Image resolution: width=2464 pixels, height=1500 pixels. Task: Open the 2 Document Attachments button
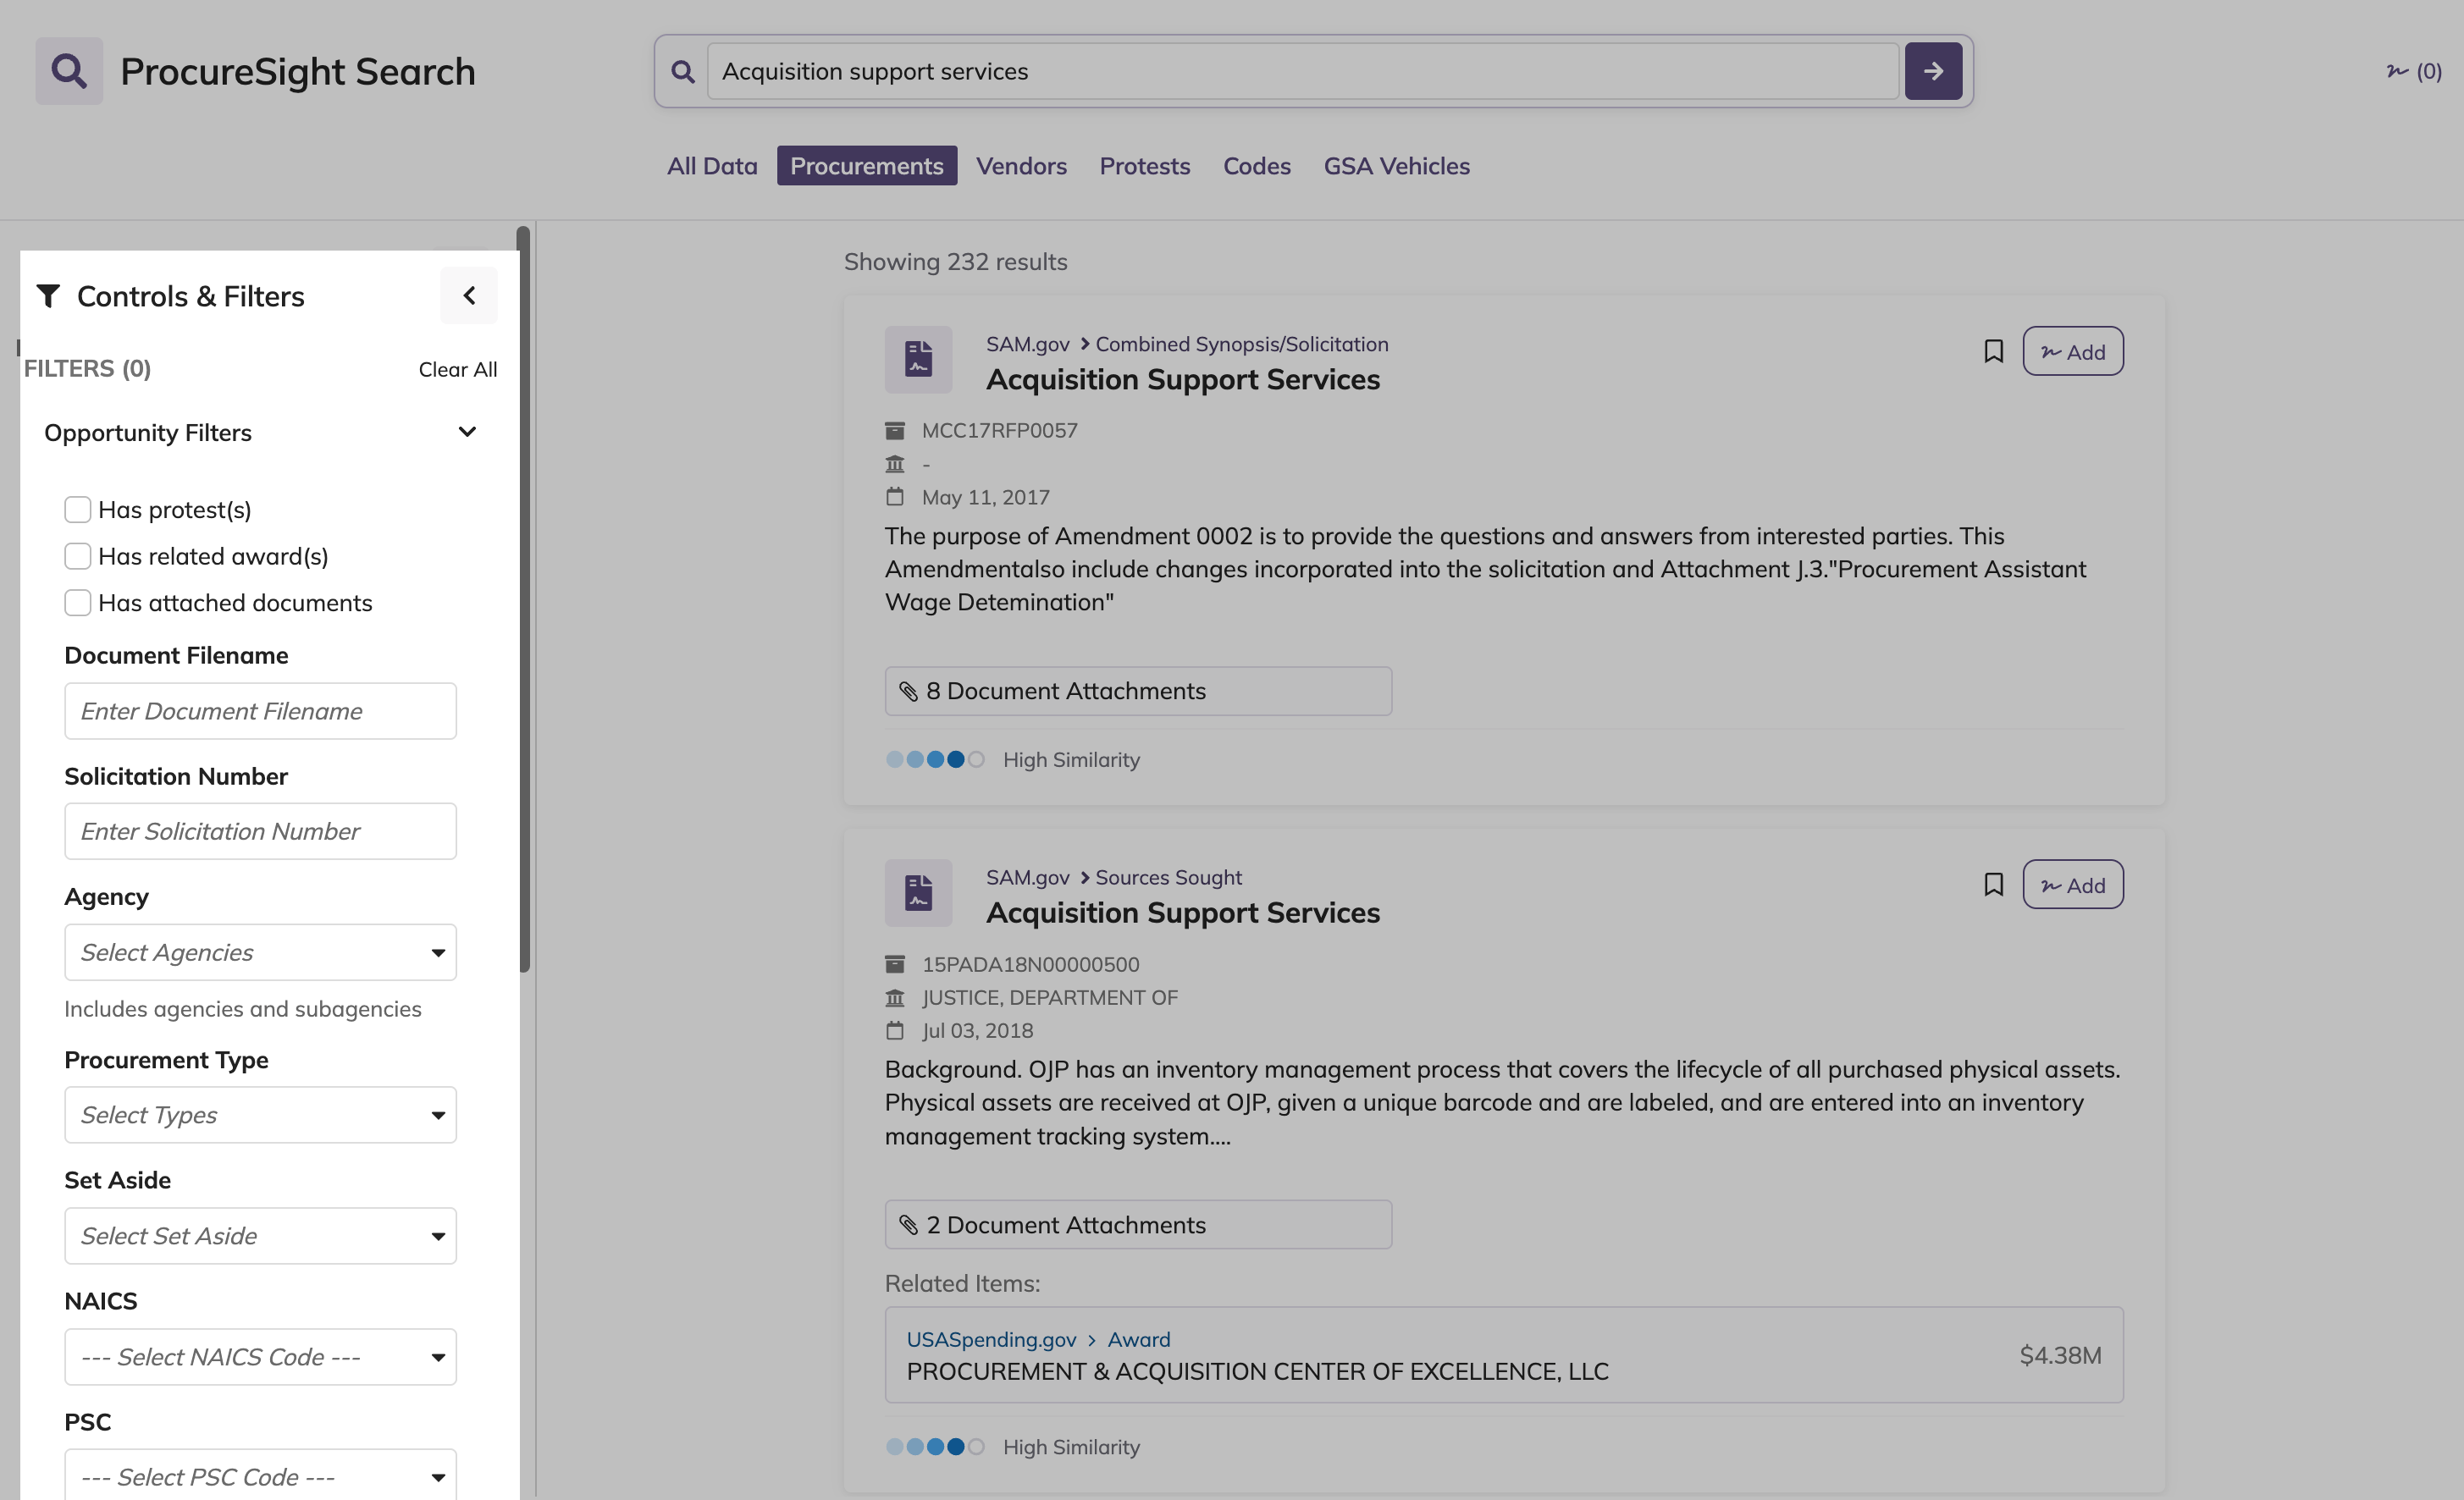coord(1138,1225)
